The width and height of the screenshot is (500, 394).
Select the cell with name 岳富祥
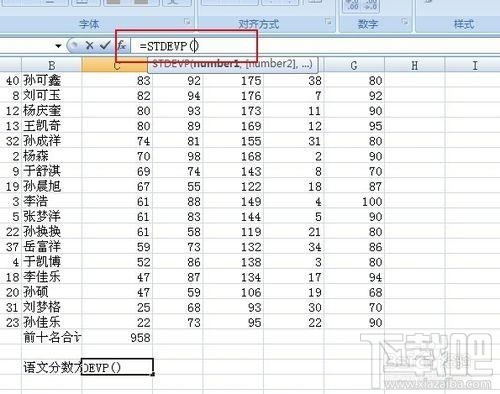[51, 247]
